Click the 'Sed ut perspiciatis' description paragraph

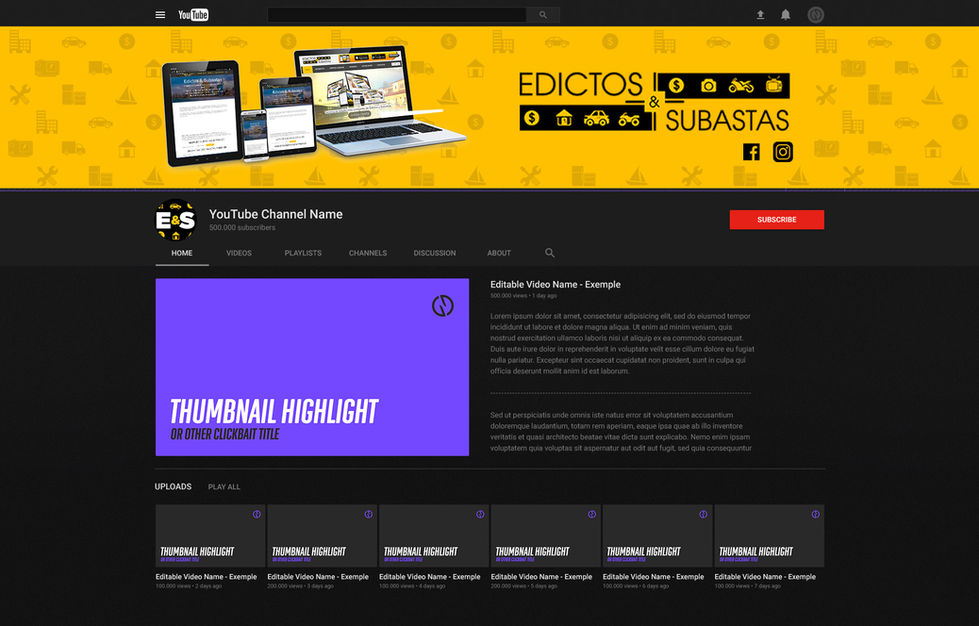[x=621, y=431]
